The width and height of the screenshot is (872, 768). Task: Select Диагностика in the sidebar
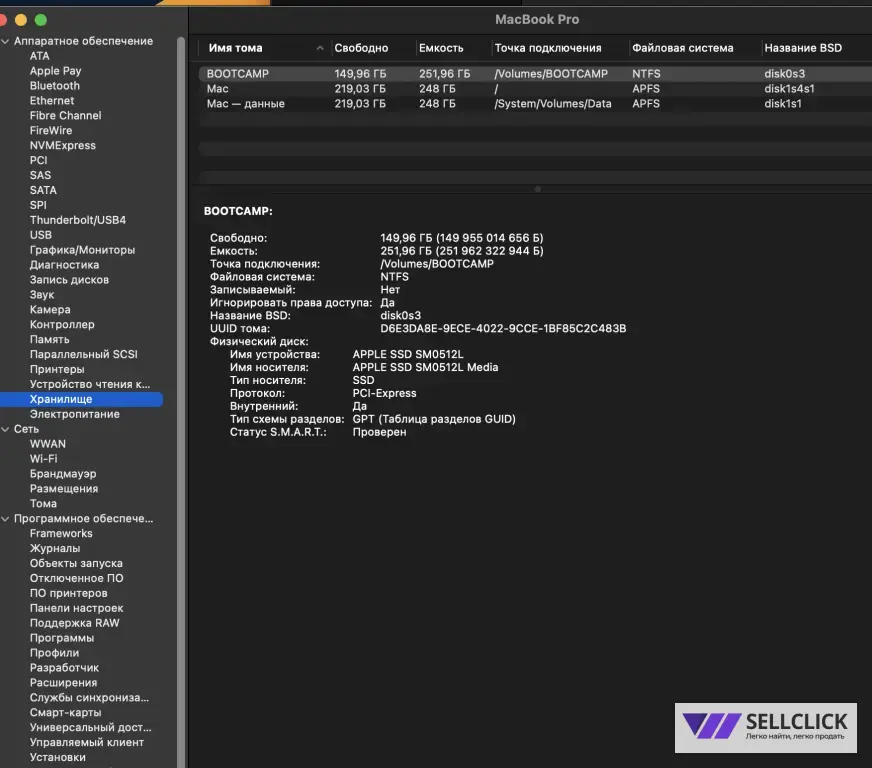(x=65, y=265)
